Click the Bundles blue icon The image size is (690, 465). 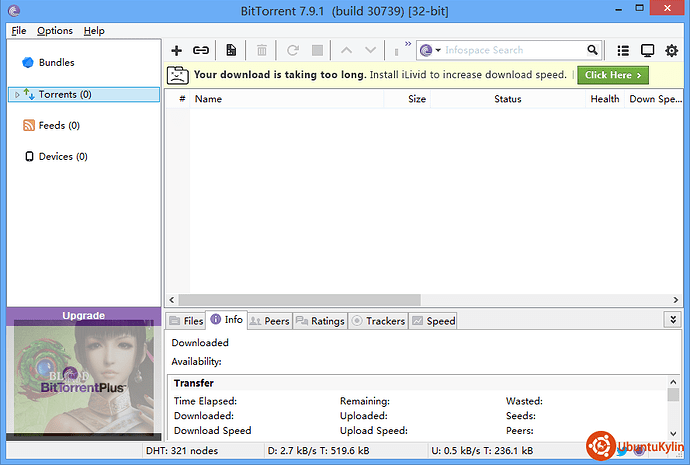point(28,62)
